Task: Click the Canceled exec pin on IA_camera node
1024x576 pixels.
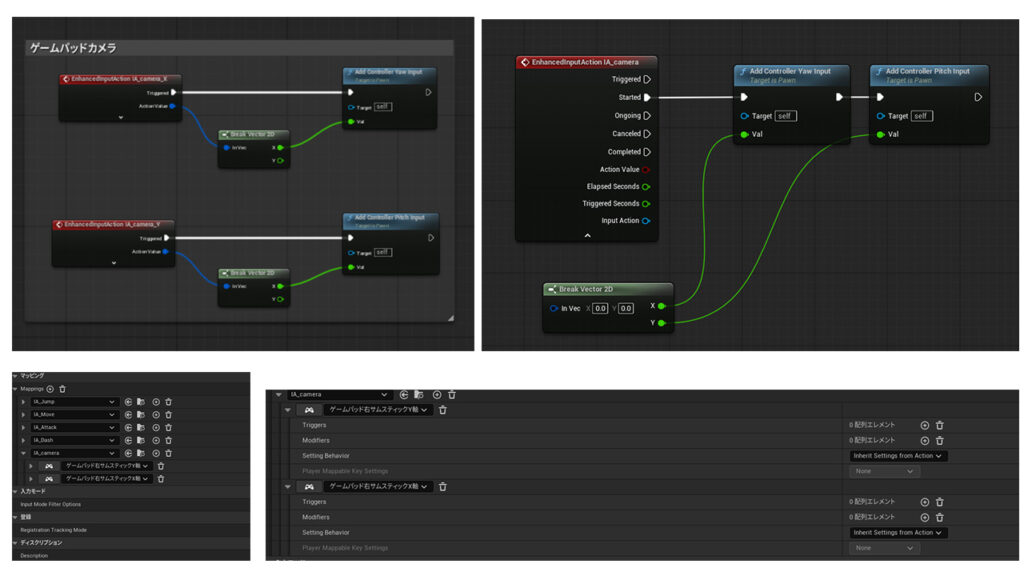Action: point(647,133)
